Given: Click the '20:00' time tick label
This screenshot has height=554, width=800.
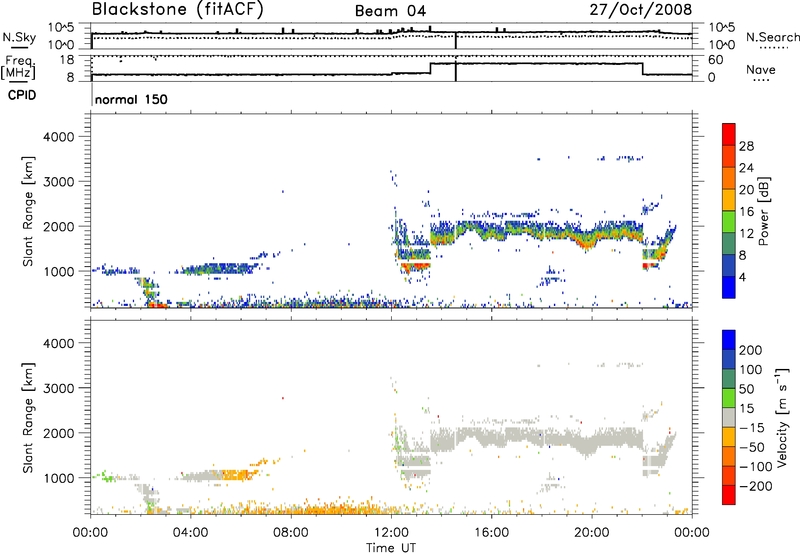Looking at the screenshot, I should click(x=592, y=533).
